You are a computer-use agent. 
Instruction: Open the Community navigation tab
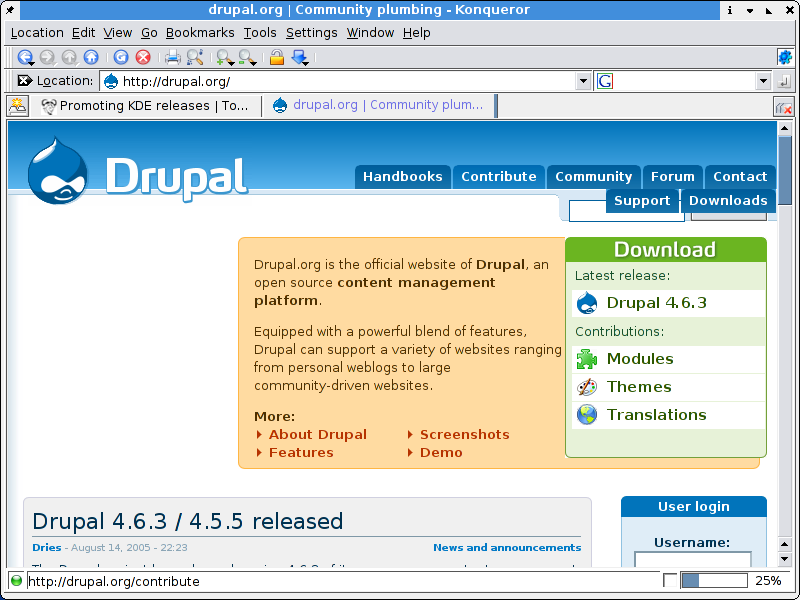point(593,177)
